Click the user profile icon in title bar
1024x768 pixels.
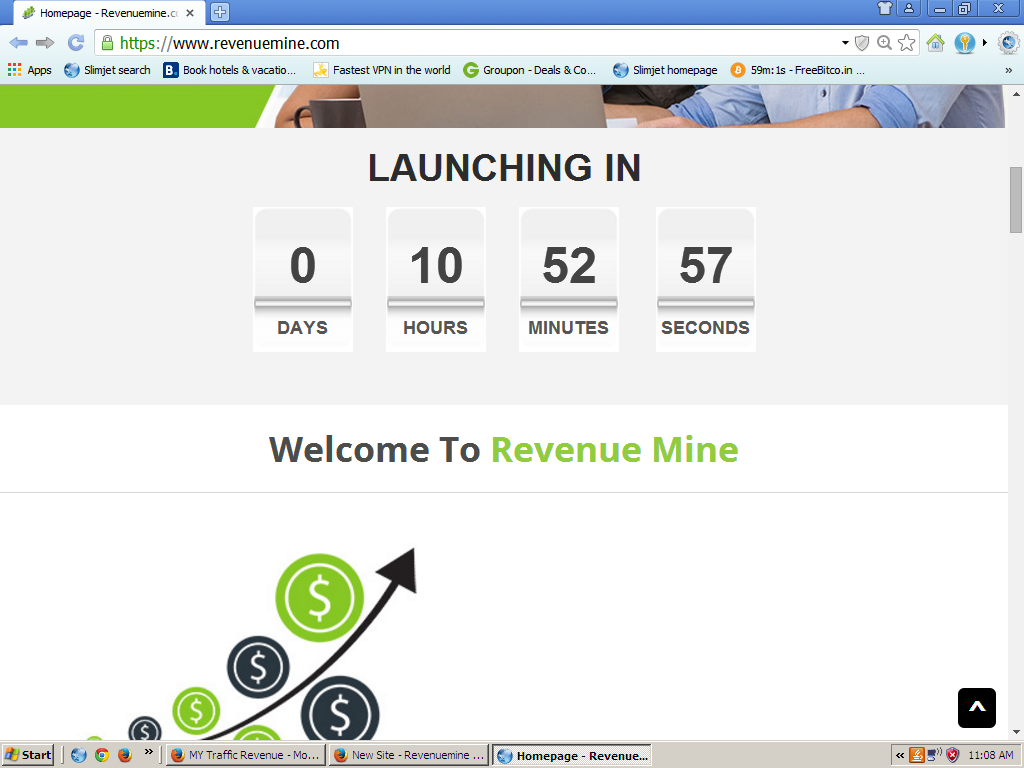(x=908, y=8)
